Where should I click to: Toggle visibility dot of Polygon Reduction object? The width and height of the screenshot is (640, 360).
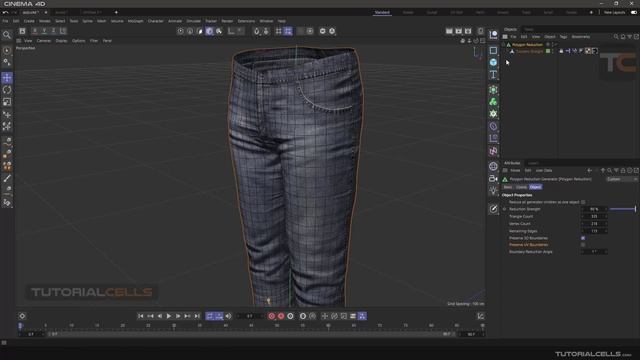[x=553, y=44]
